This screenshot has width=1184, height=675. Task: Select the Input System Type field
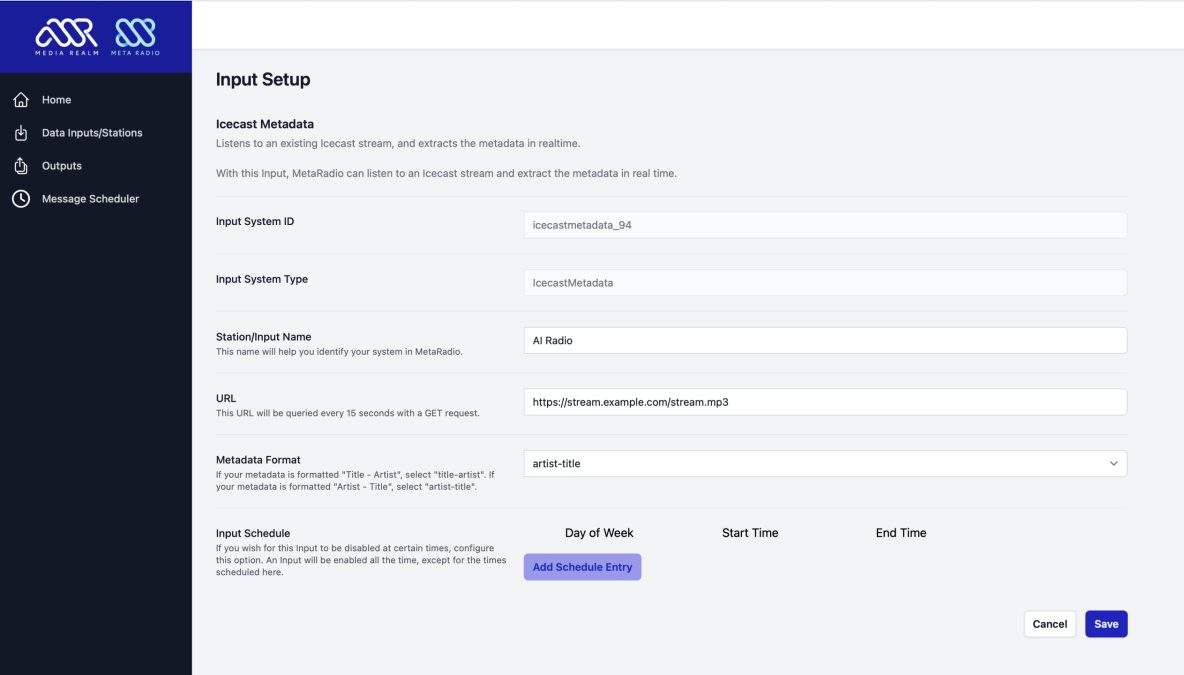coord(825,283)
